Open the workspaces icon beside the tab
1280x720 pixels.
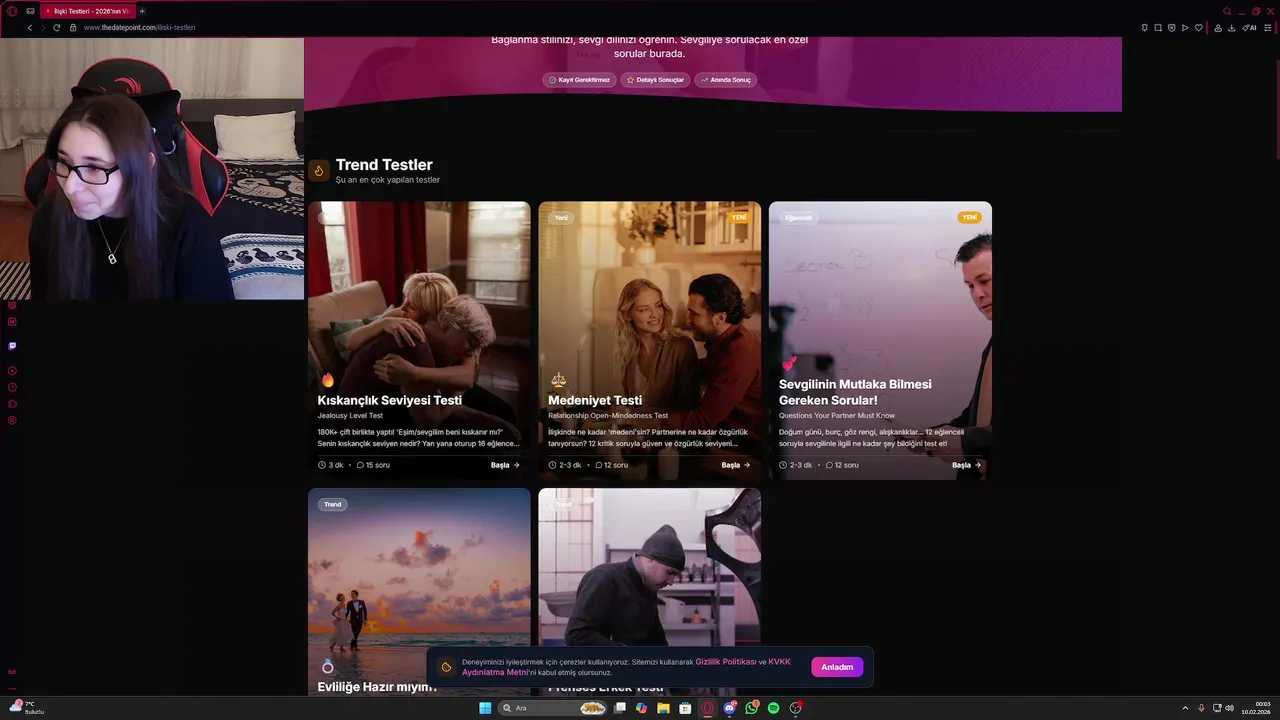30,11
